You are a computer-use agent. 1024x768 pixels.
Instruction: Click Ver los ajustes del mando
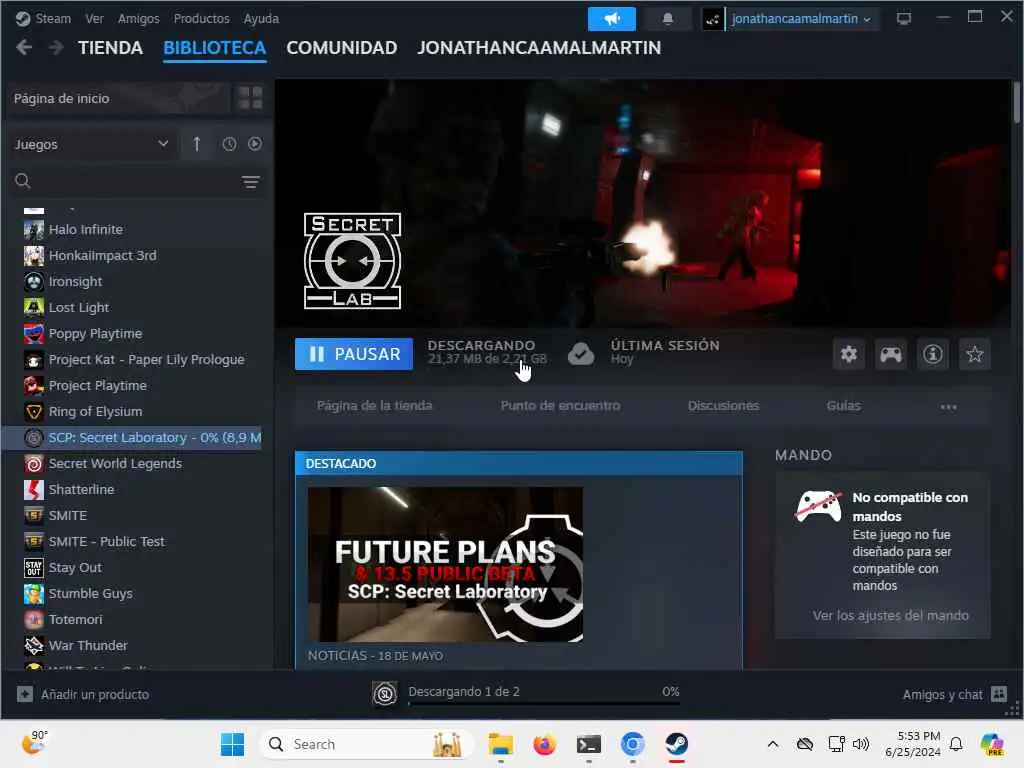[x=891, y=615]
